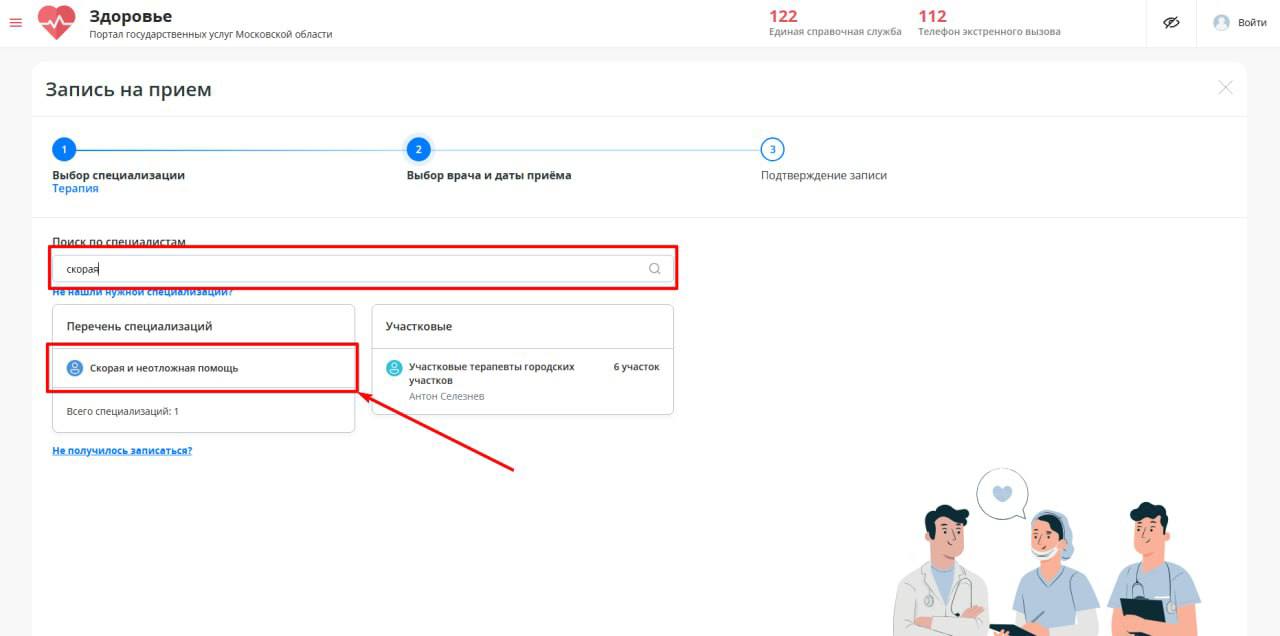Screen dimensions: 1280x636
Task: Click the search magnifier icon
Action: tap(655, 268)
